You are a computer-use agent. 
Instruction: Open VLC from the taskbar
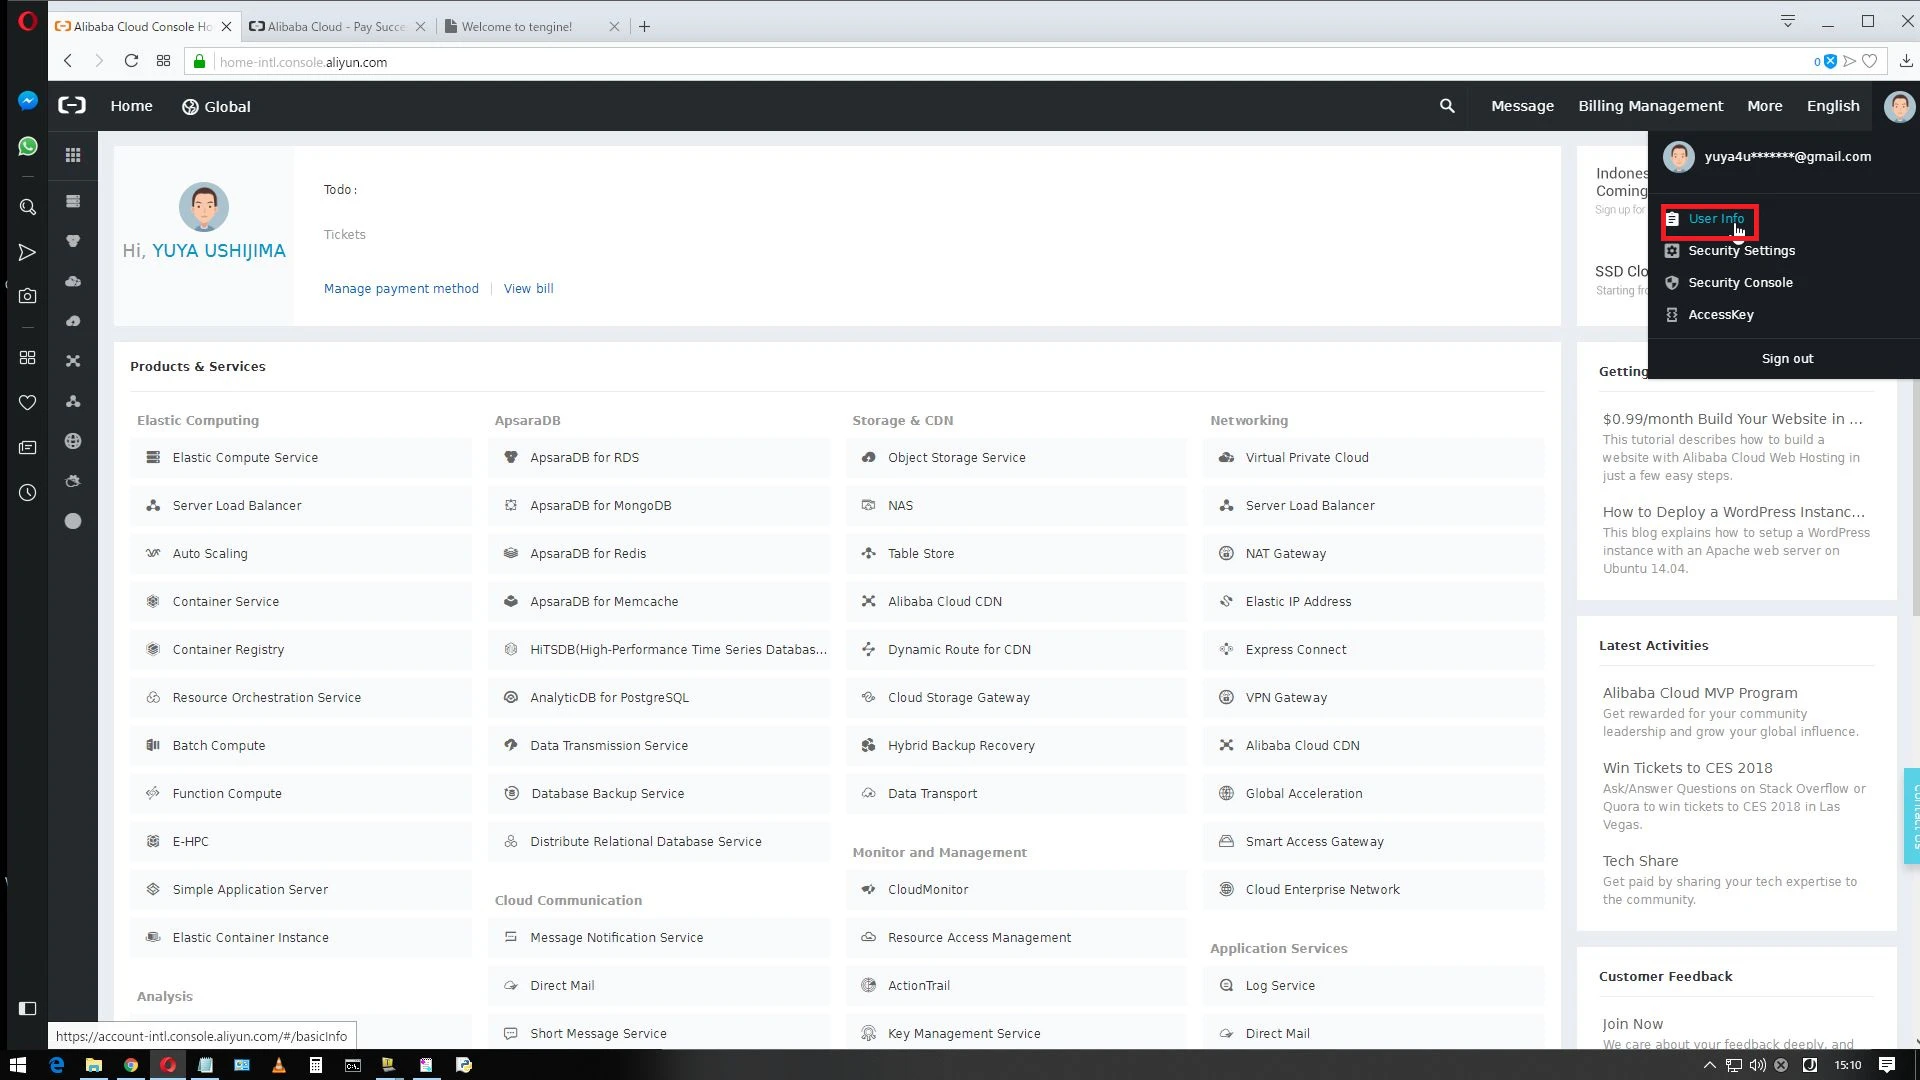coord(279,1065)
